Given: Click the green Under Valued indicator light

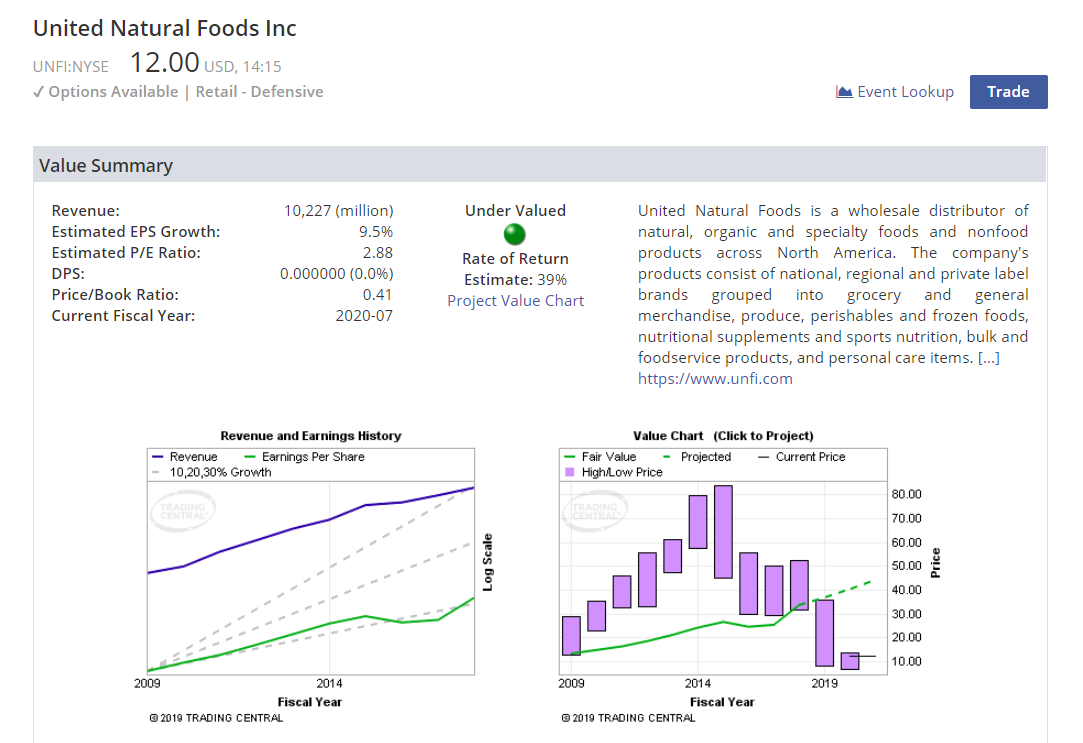Looking at the screenshot, I should coord(514,234).
